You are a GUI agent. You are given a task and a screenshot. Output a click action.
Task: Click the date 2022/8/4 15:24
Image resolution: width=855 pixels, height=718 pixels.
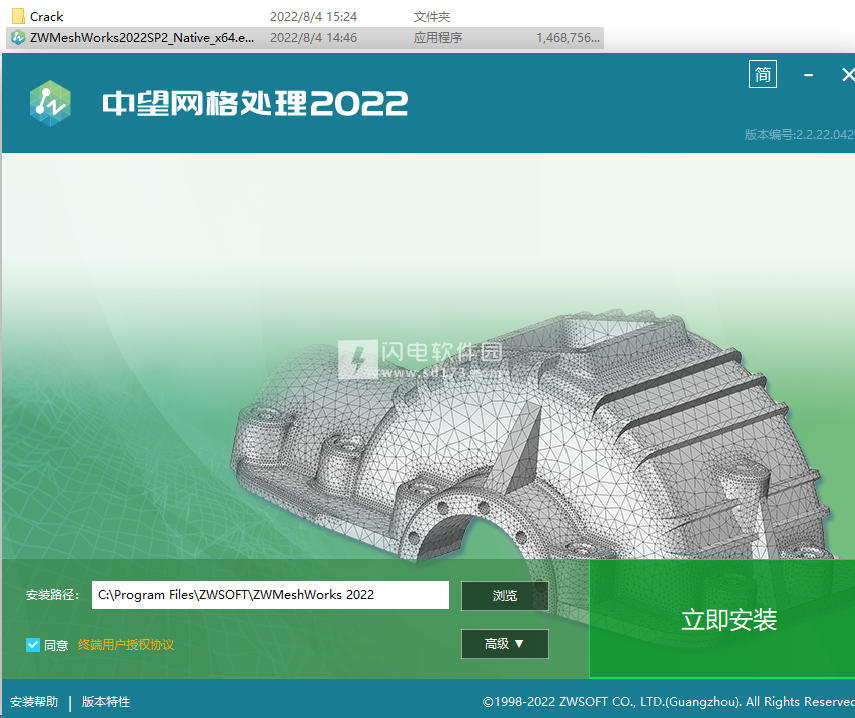pyautogui.click(x=314, y=17)
